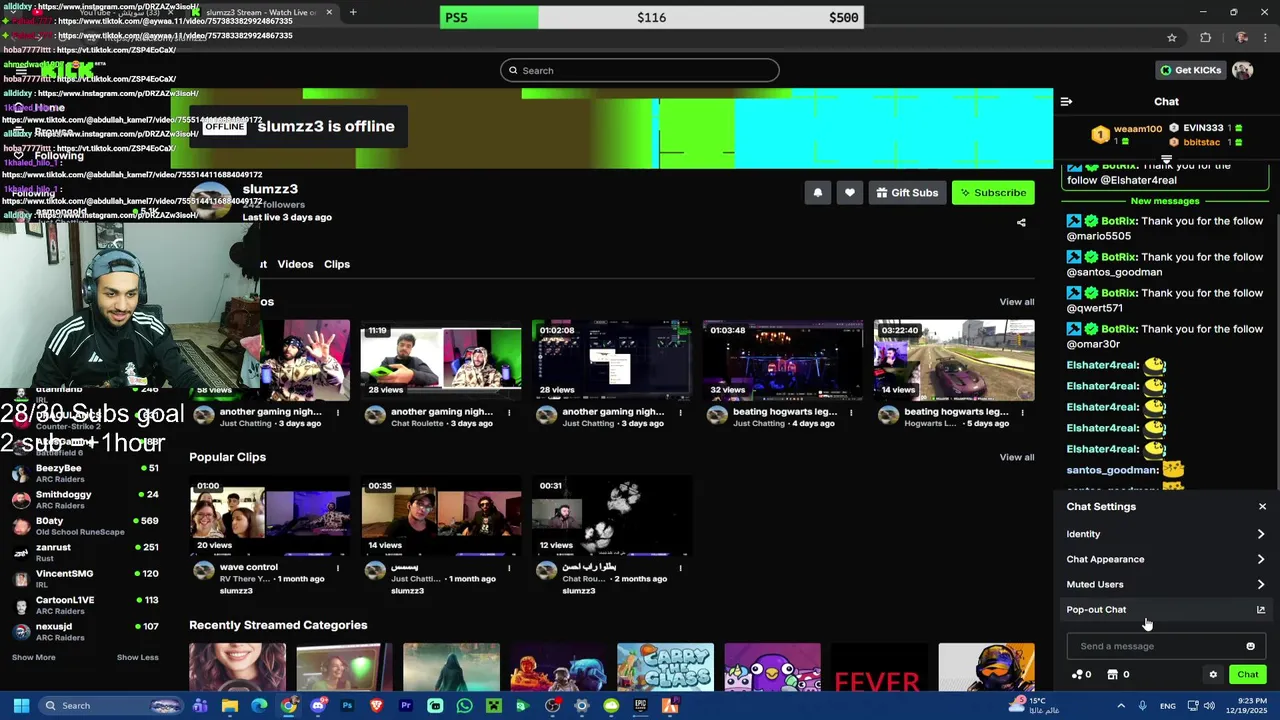
Task: Click the notification bell icon for slumzz3
Action: click(x=818, y=193)
